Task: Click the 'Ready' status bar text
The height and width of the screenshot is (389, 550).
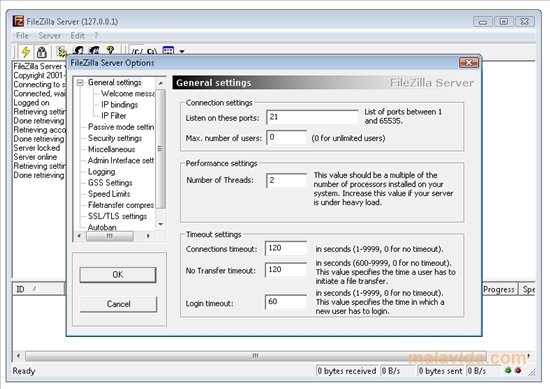Action: pyautogui.click(x=24, y=371)
